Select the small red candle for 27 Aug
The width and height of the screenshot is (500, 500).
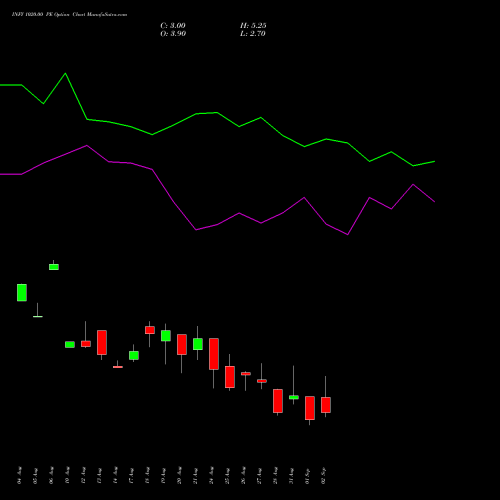[x=262, y=381]
